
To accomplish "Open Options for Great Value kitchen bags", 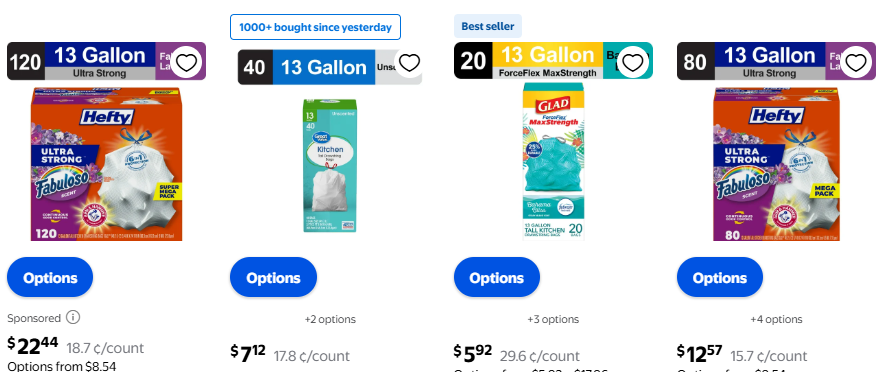I will tap(273, 277).
